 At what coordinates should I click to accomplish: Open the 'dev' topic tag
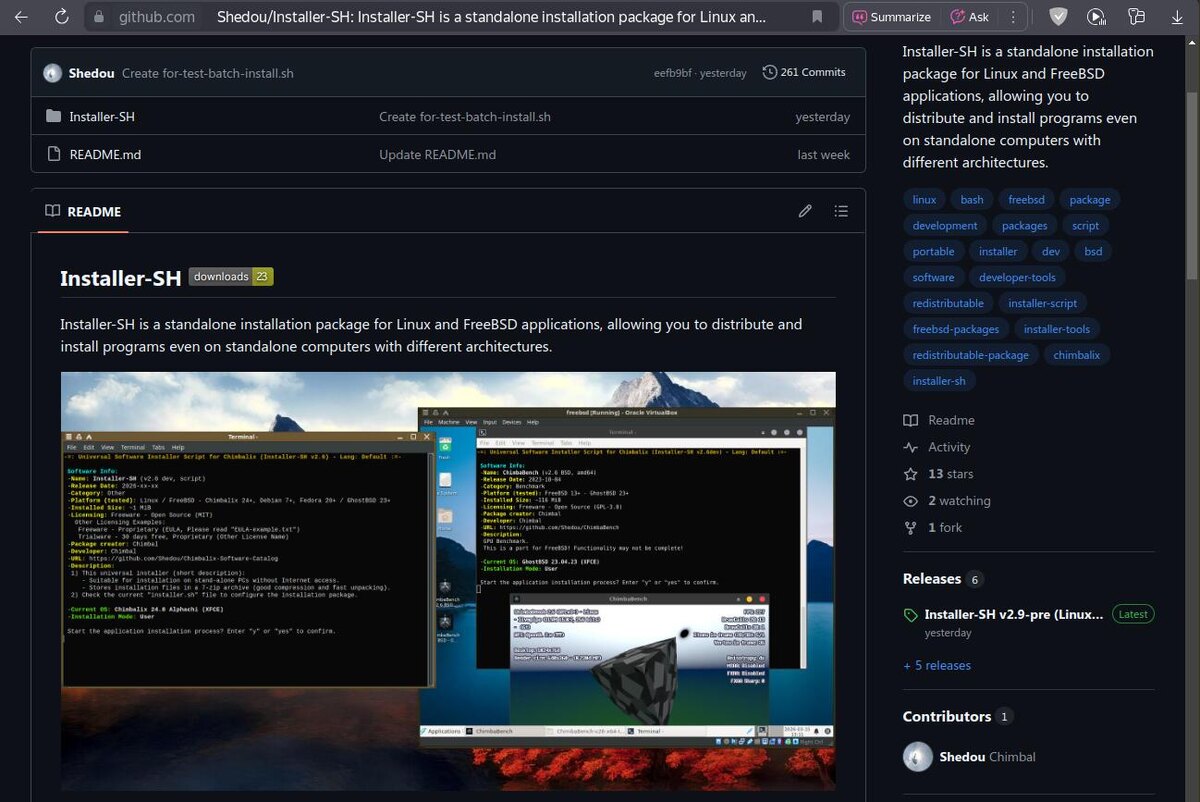(x=1051, y=251)
